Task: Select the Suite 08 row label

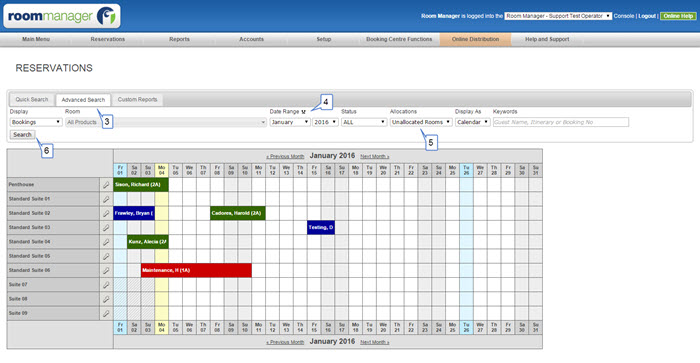Action: (x=53, y=299)
